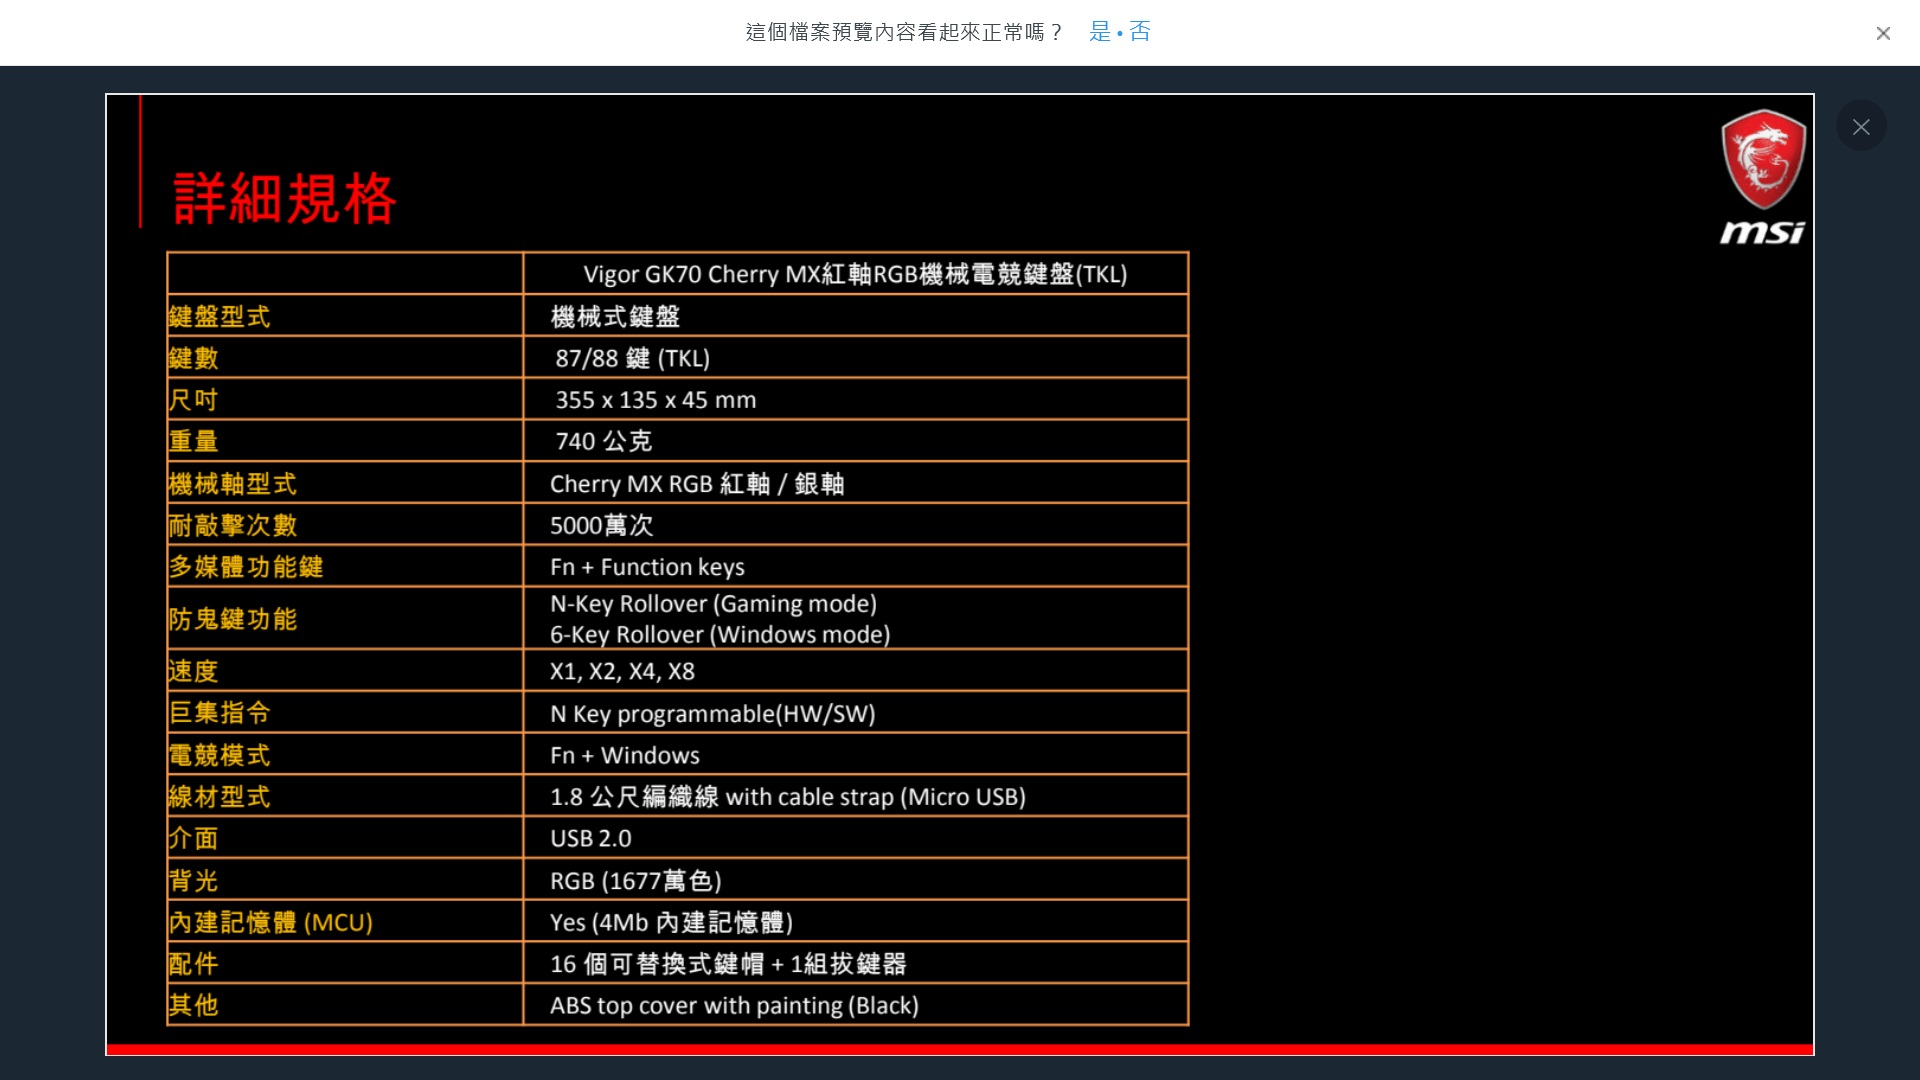Answer 是 to the preview question
This screenshot has width=1920, height=1080.
[1100, 32]
